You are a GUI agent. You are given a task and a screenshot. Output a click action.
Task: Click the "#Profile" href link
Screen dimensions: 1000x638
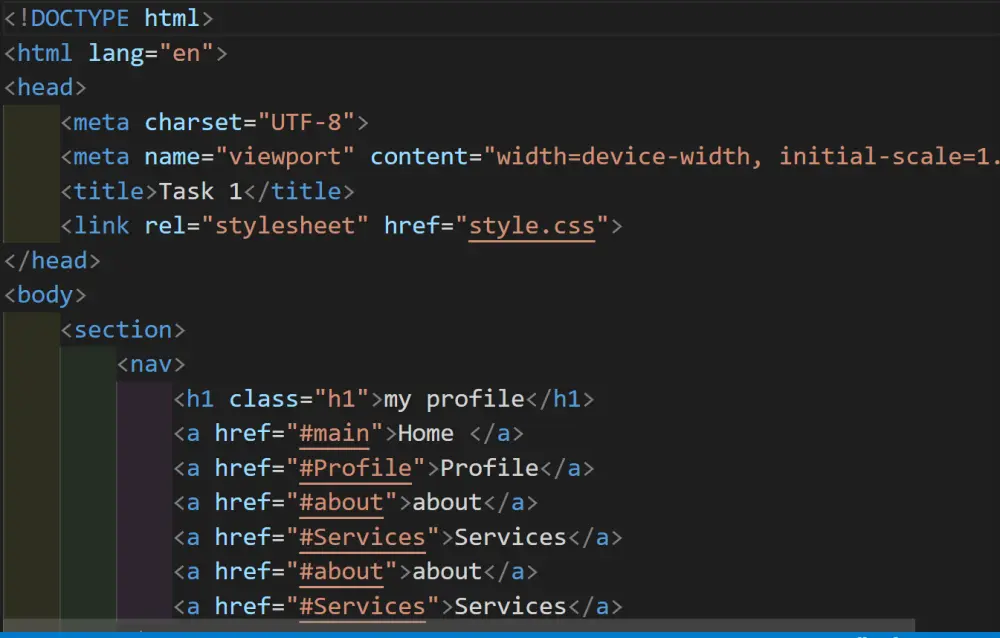tap(355, 468)
